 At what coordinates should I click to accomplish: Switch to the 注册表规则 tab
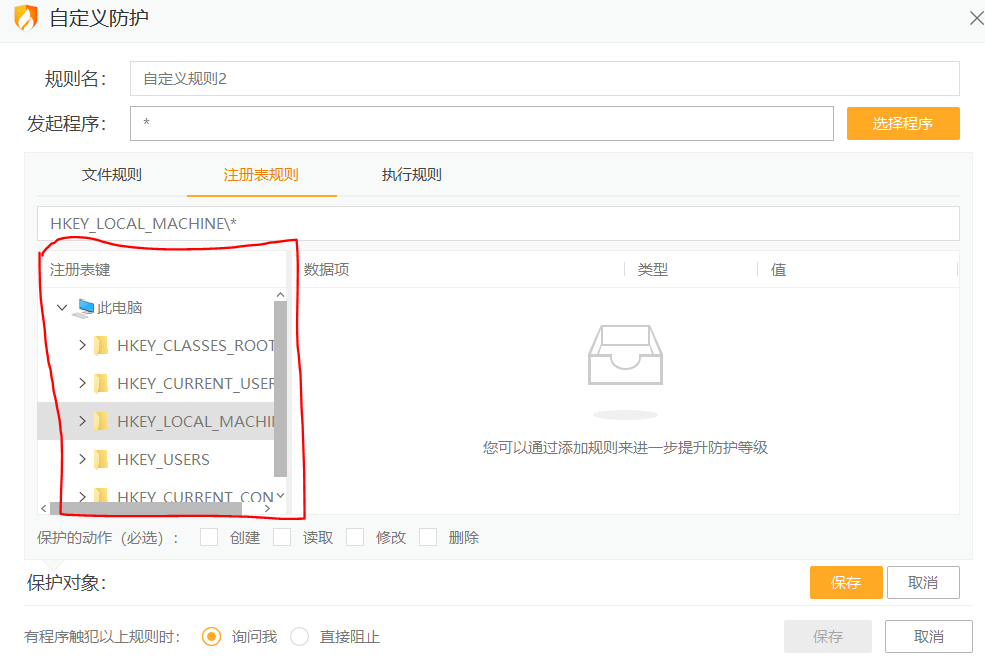[261, 175]
